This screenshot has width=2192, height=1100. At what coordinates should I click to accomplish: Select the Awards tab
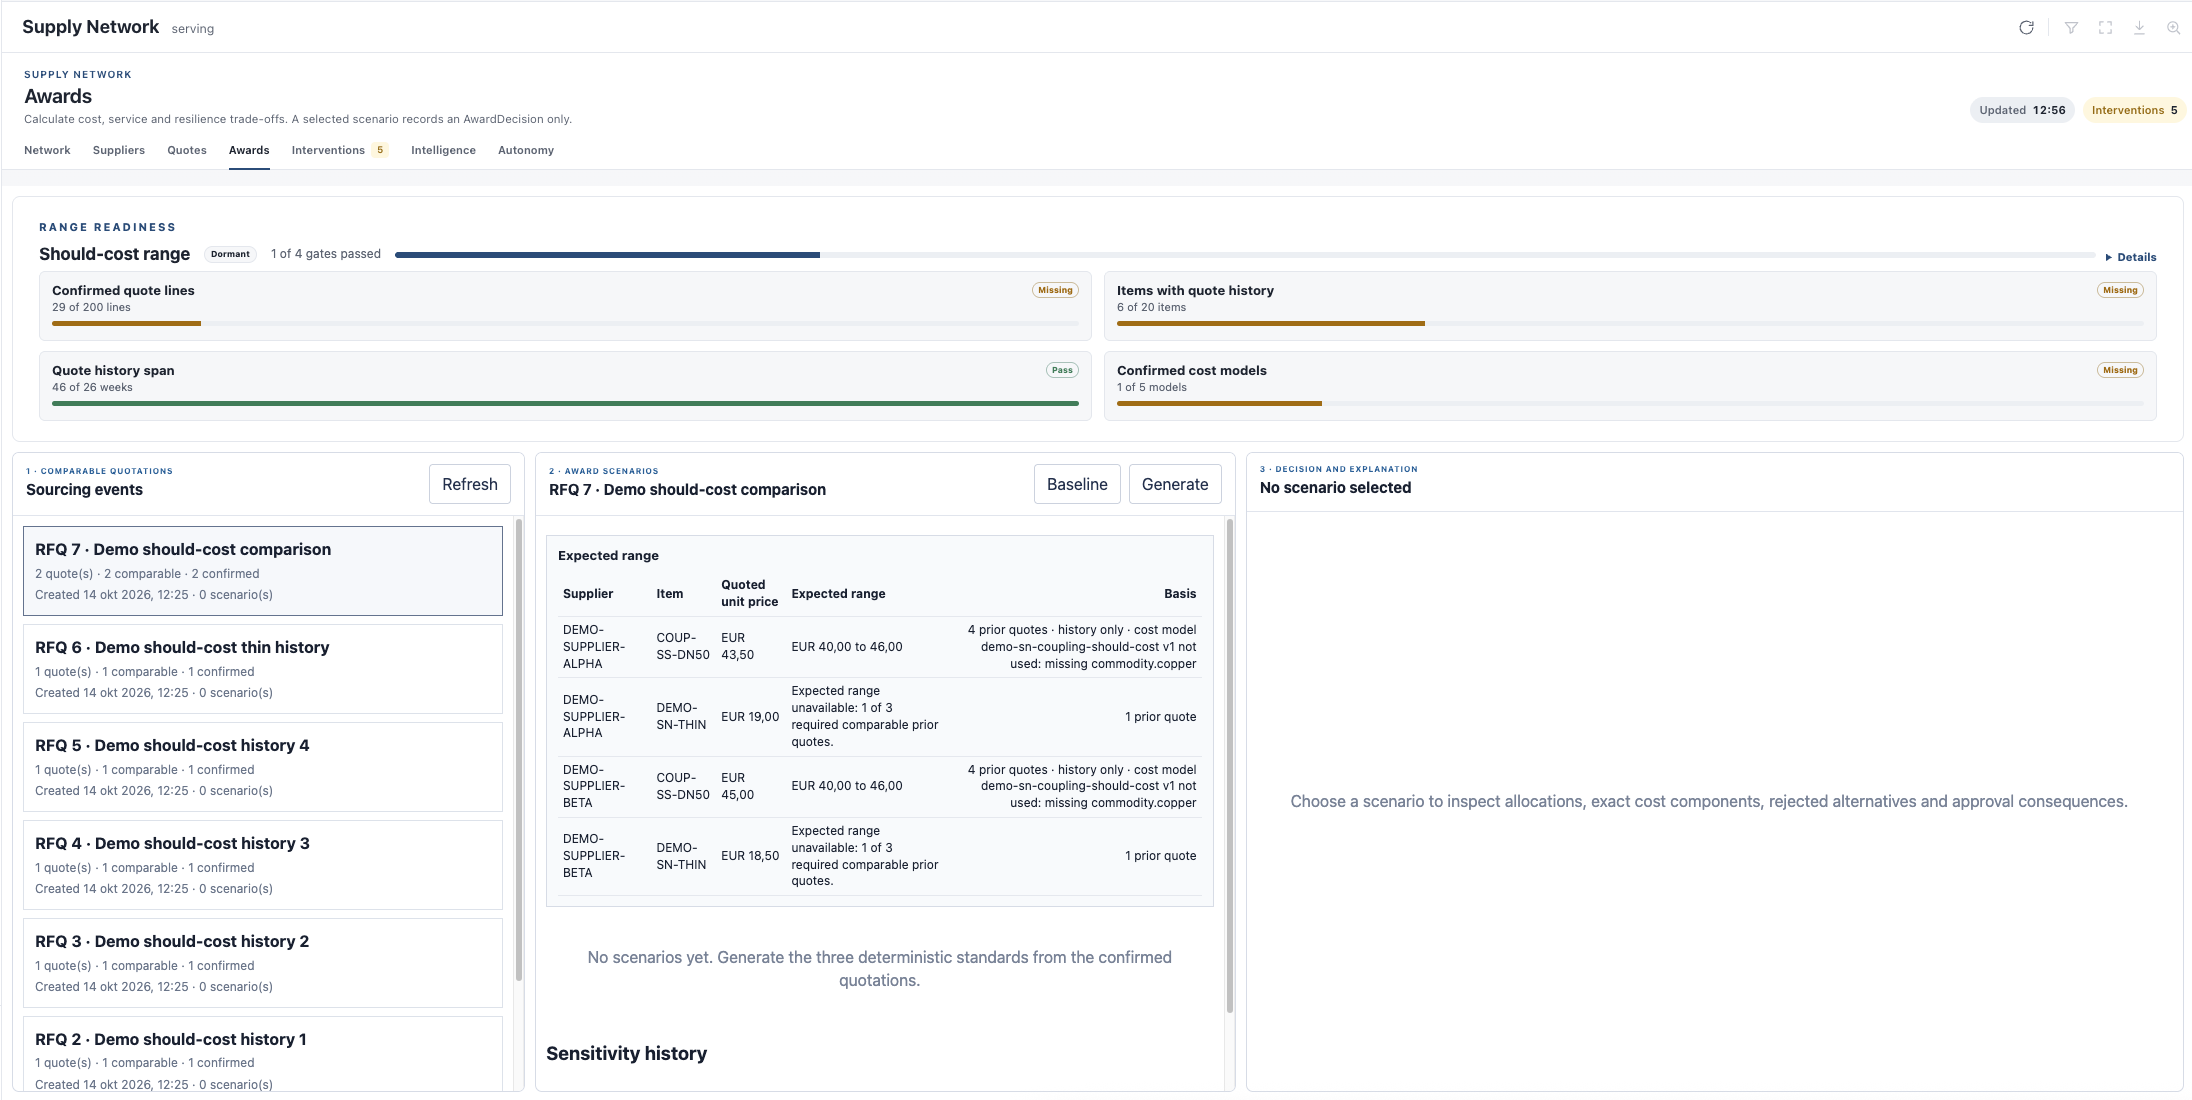click(x=249, y=150)
